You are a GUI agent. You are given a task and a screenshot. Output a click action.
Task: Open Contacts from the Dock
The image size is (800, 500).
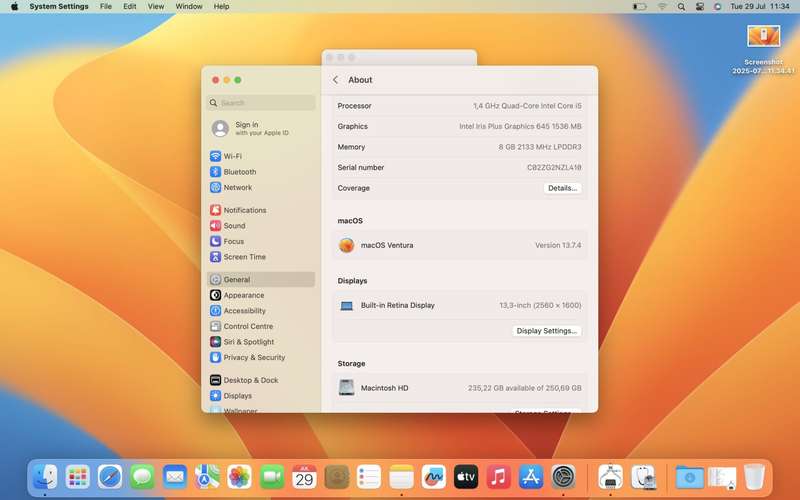337,477
